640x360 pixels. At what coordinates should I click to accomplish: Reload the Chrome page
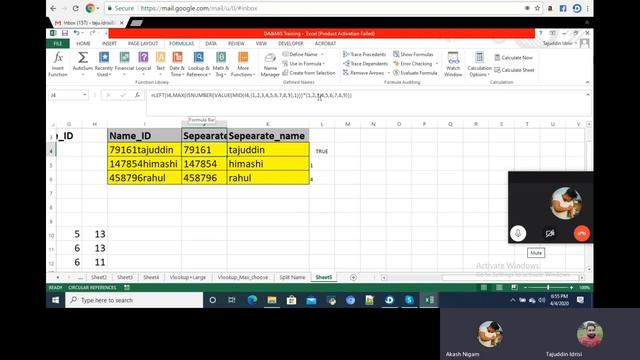click(76, 8)
